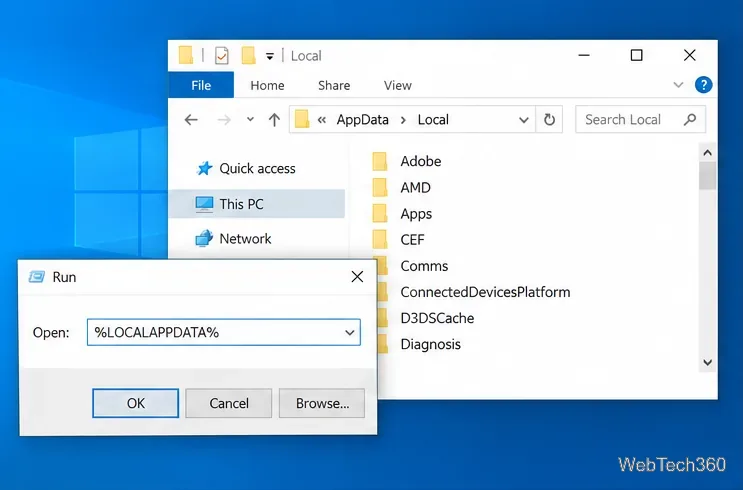Click Cancel in the Run dialog
Image resolution: width=743 pixels, height=490 pixels.
pos(229,403)
